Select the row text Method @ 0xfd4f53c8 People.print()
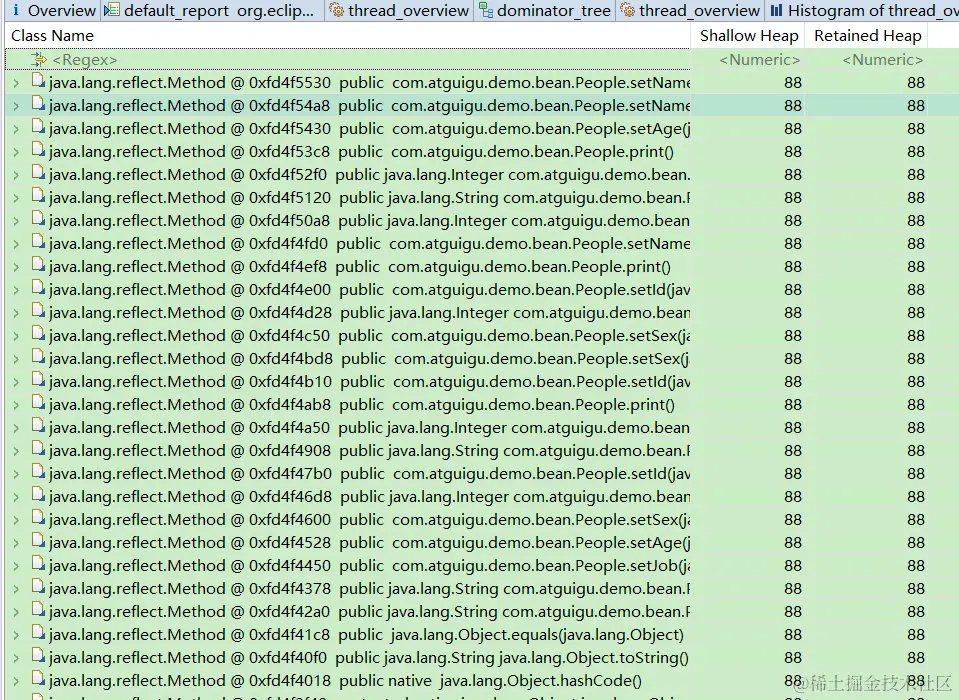The height and width of the screenshot is (700, 959). [x=361, y=152]
